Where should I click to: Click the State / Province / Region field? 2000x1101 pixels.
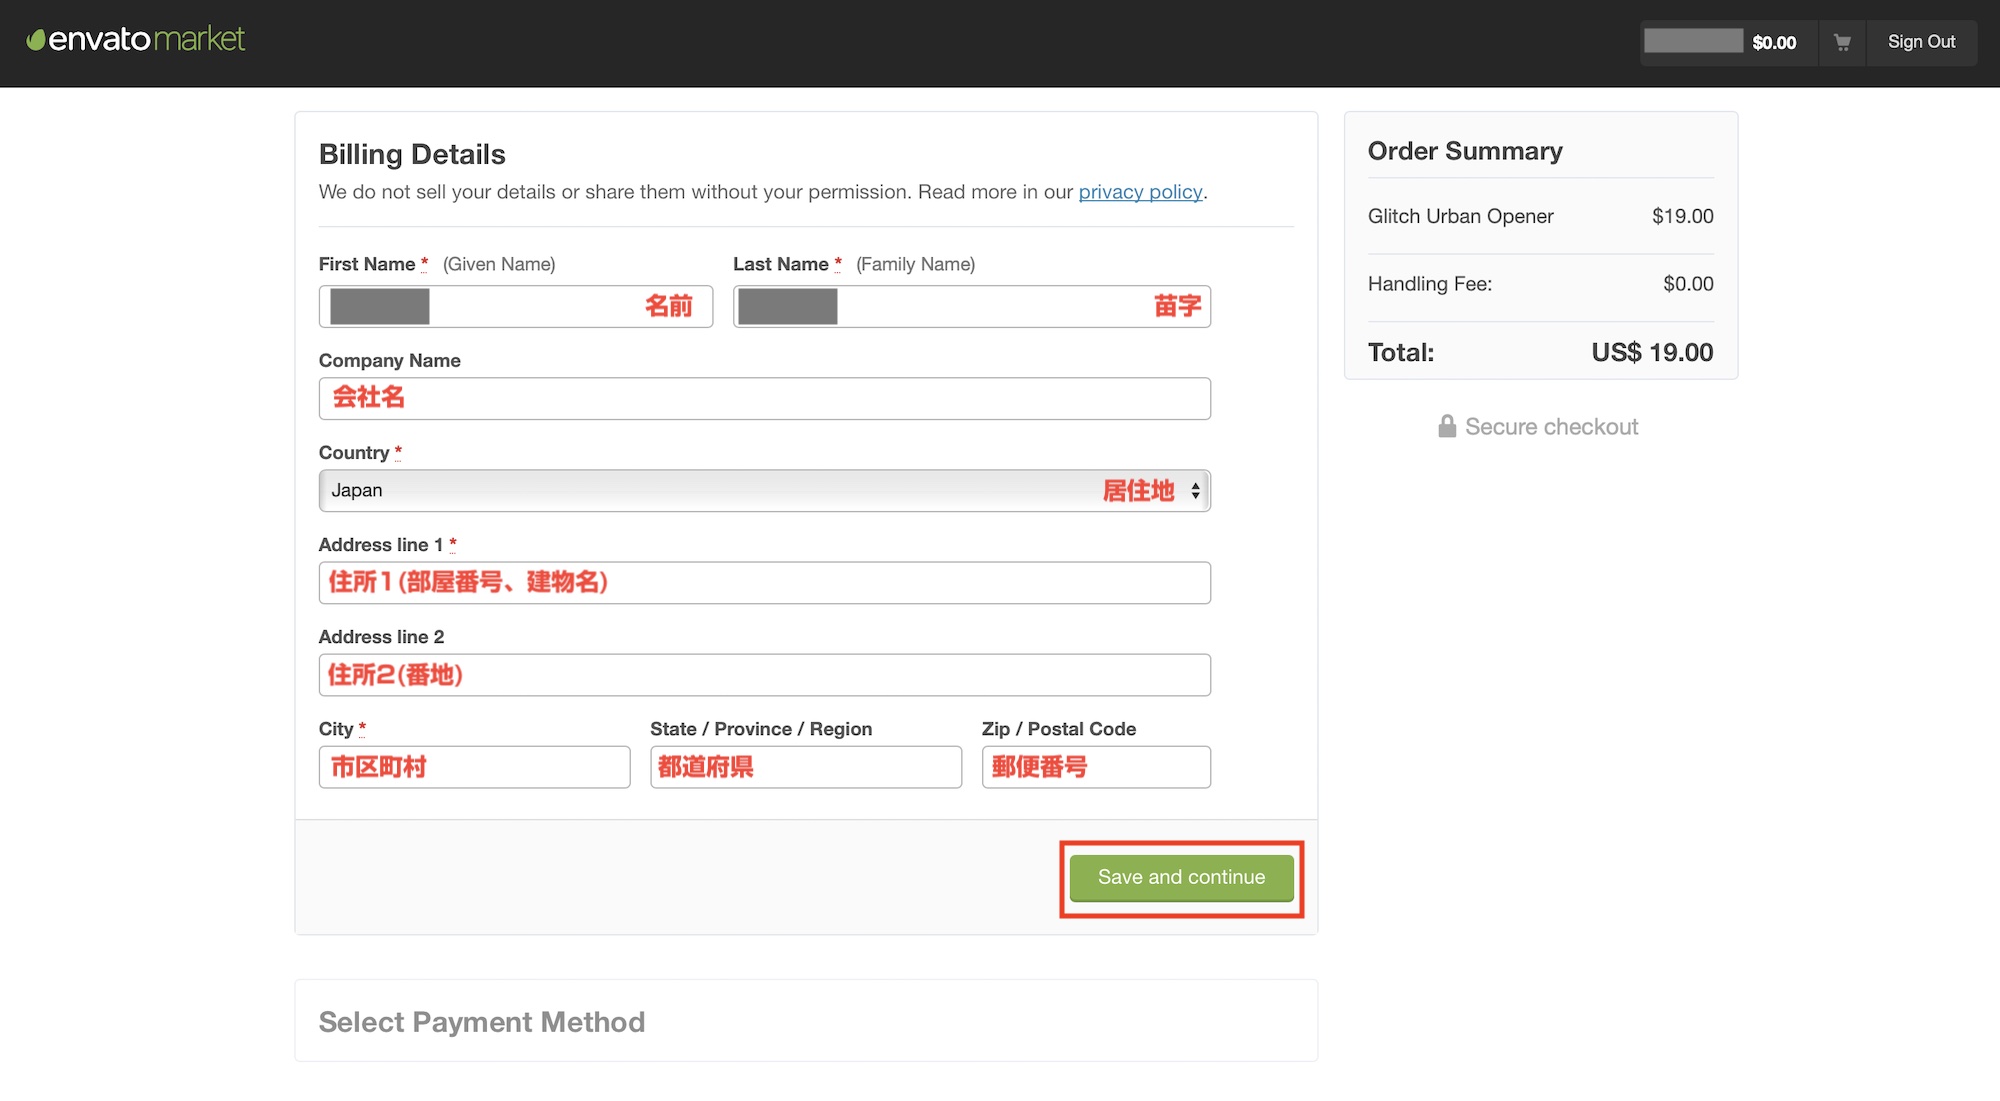[x=805, y=767]
